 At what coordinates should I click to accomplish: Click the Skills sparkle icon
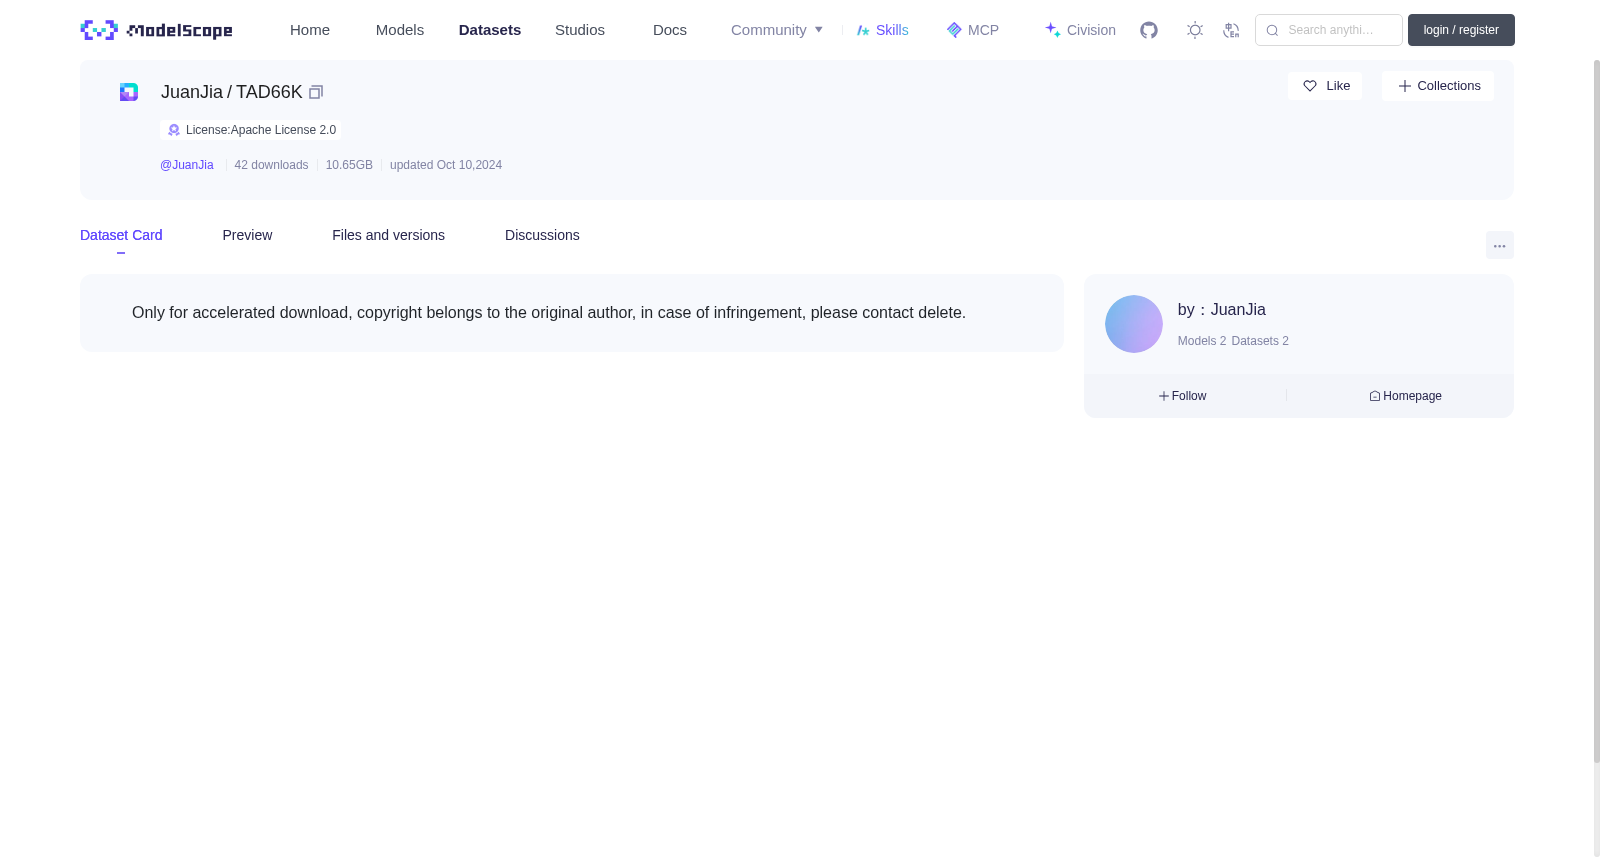click(x=863, y=30)
